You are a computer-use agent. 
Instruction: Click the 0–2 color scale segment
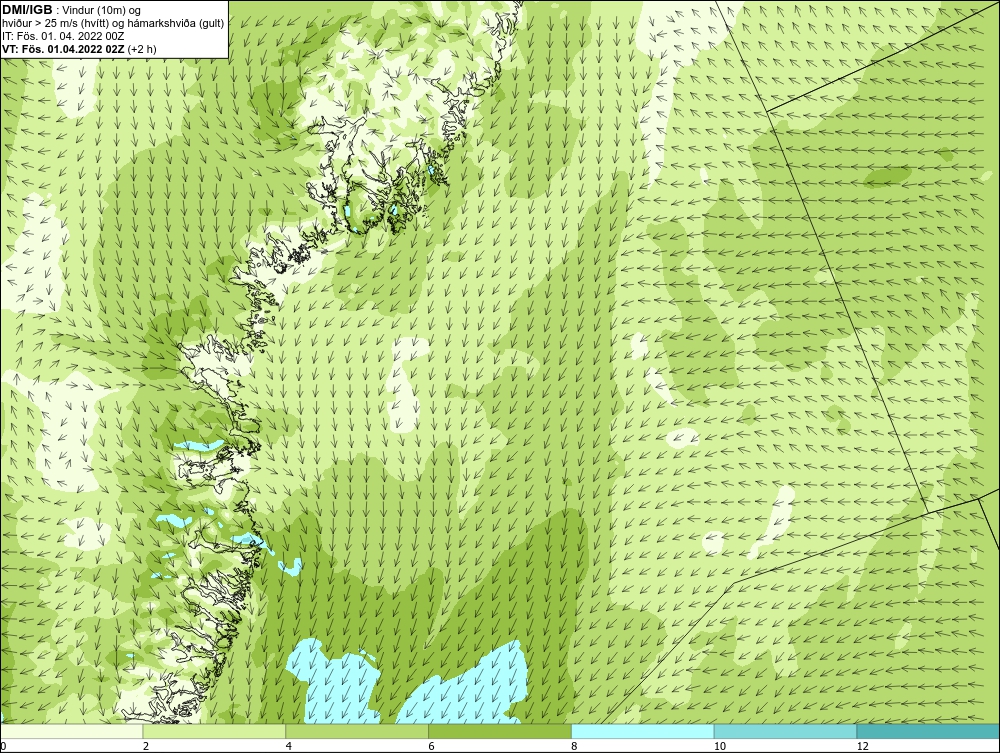pyautogui.click(x=71, y=731)
